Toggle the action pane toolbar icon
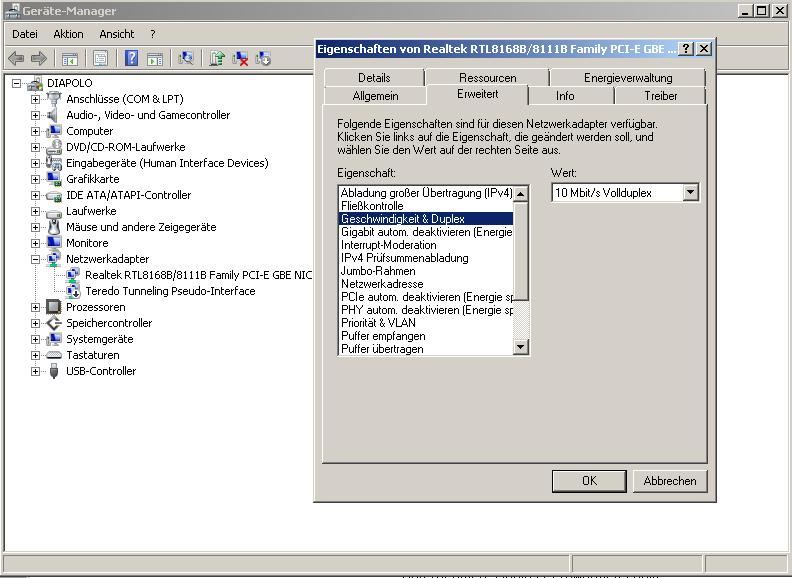This screenshot has height=578, width=793. click(155, 59)
